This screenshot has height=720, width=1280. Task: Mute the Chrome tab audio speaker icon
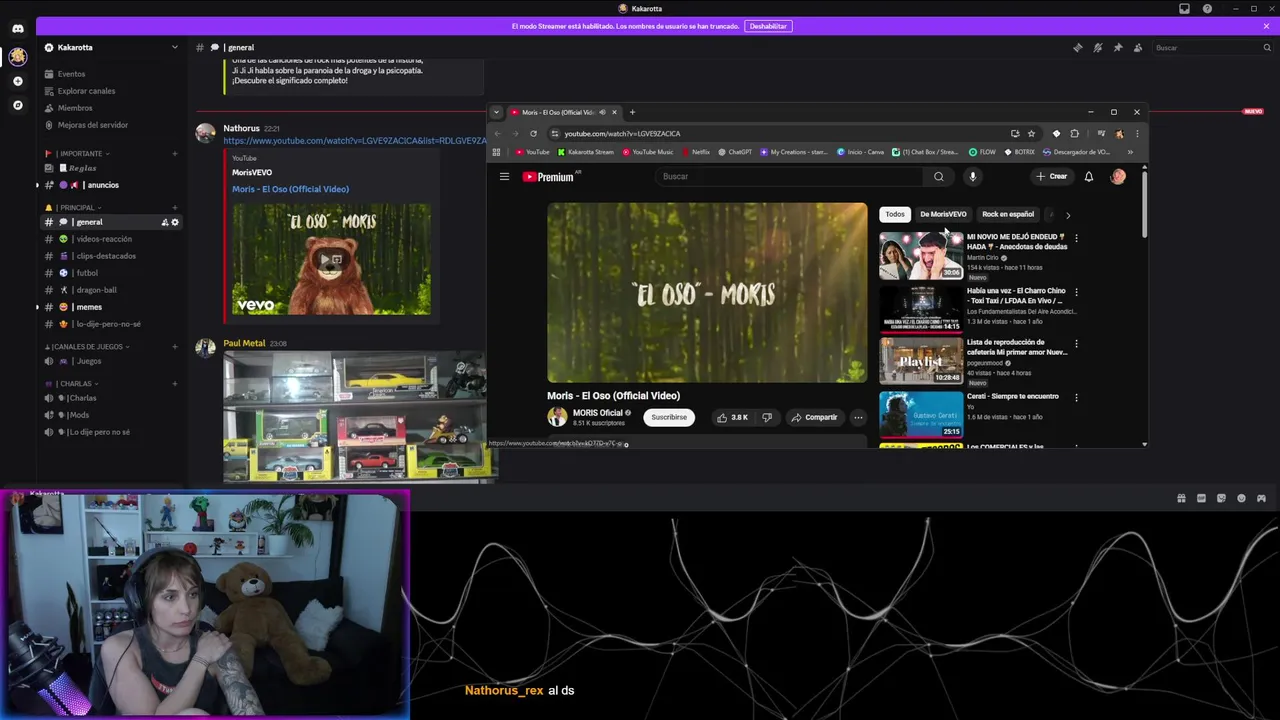tap(602, 112)
